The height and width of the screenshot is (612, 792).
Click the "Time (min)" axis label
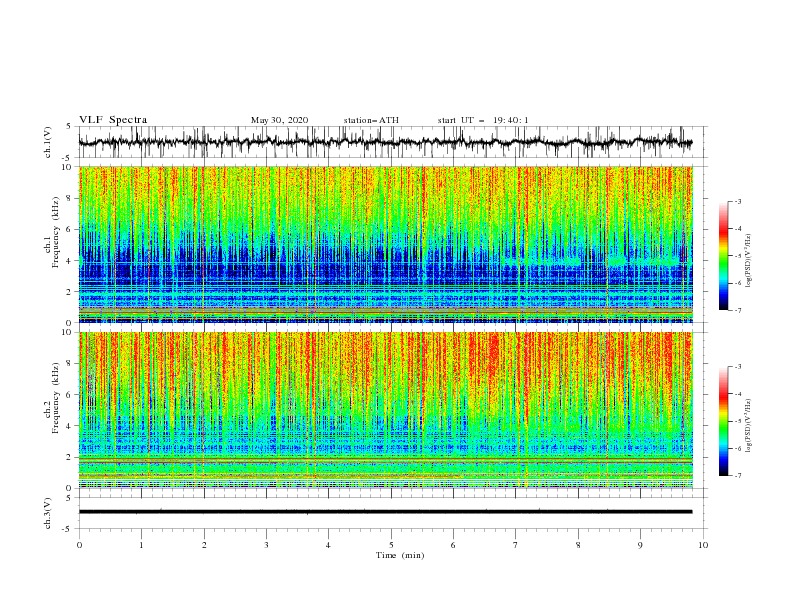(x=400, y=555)
